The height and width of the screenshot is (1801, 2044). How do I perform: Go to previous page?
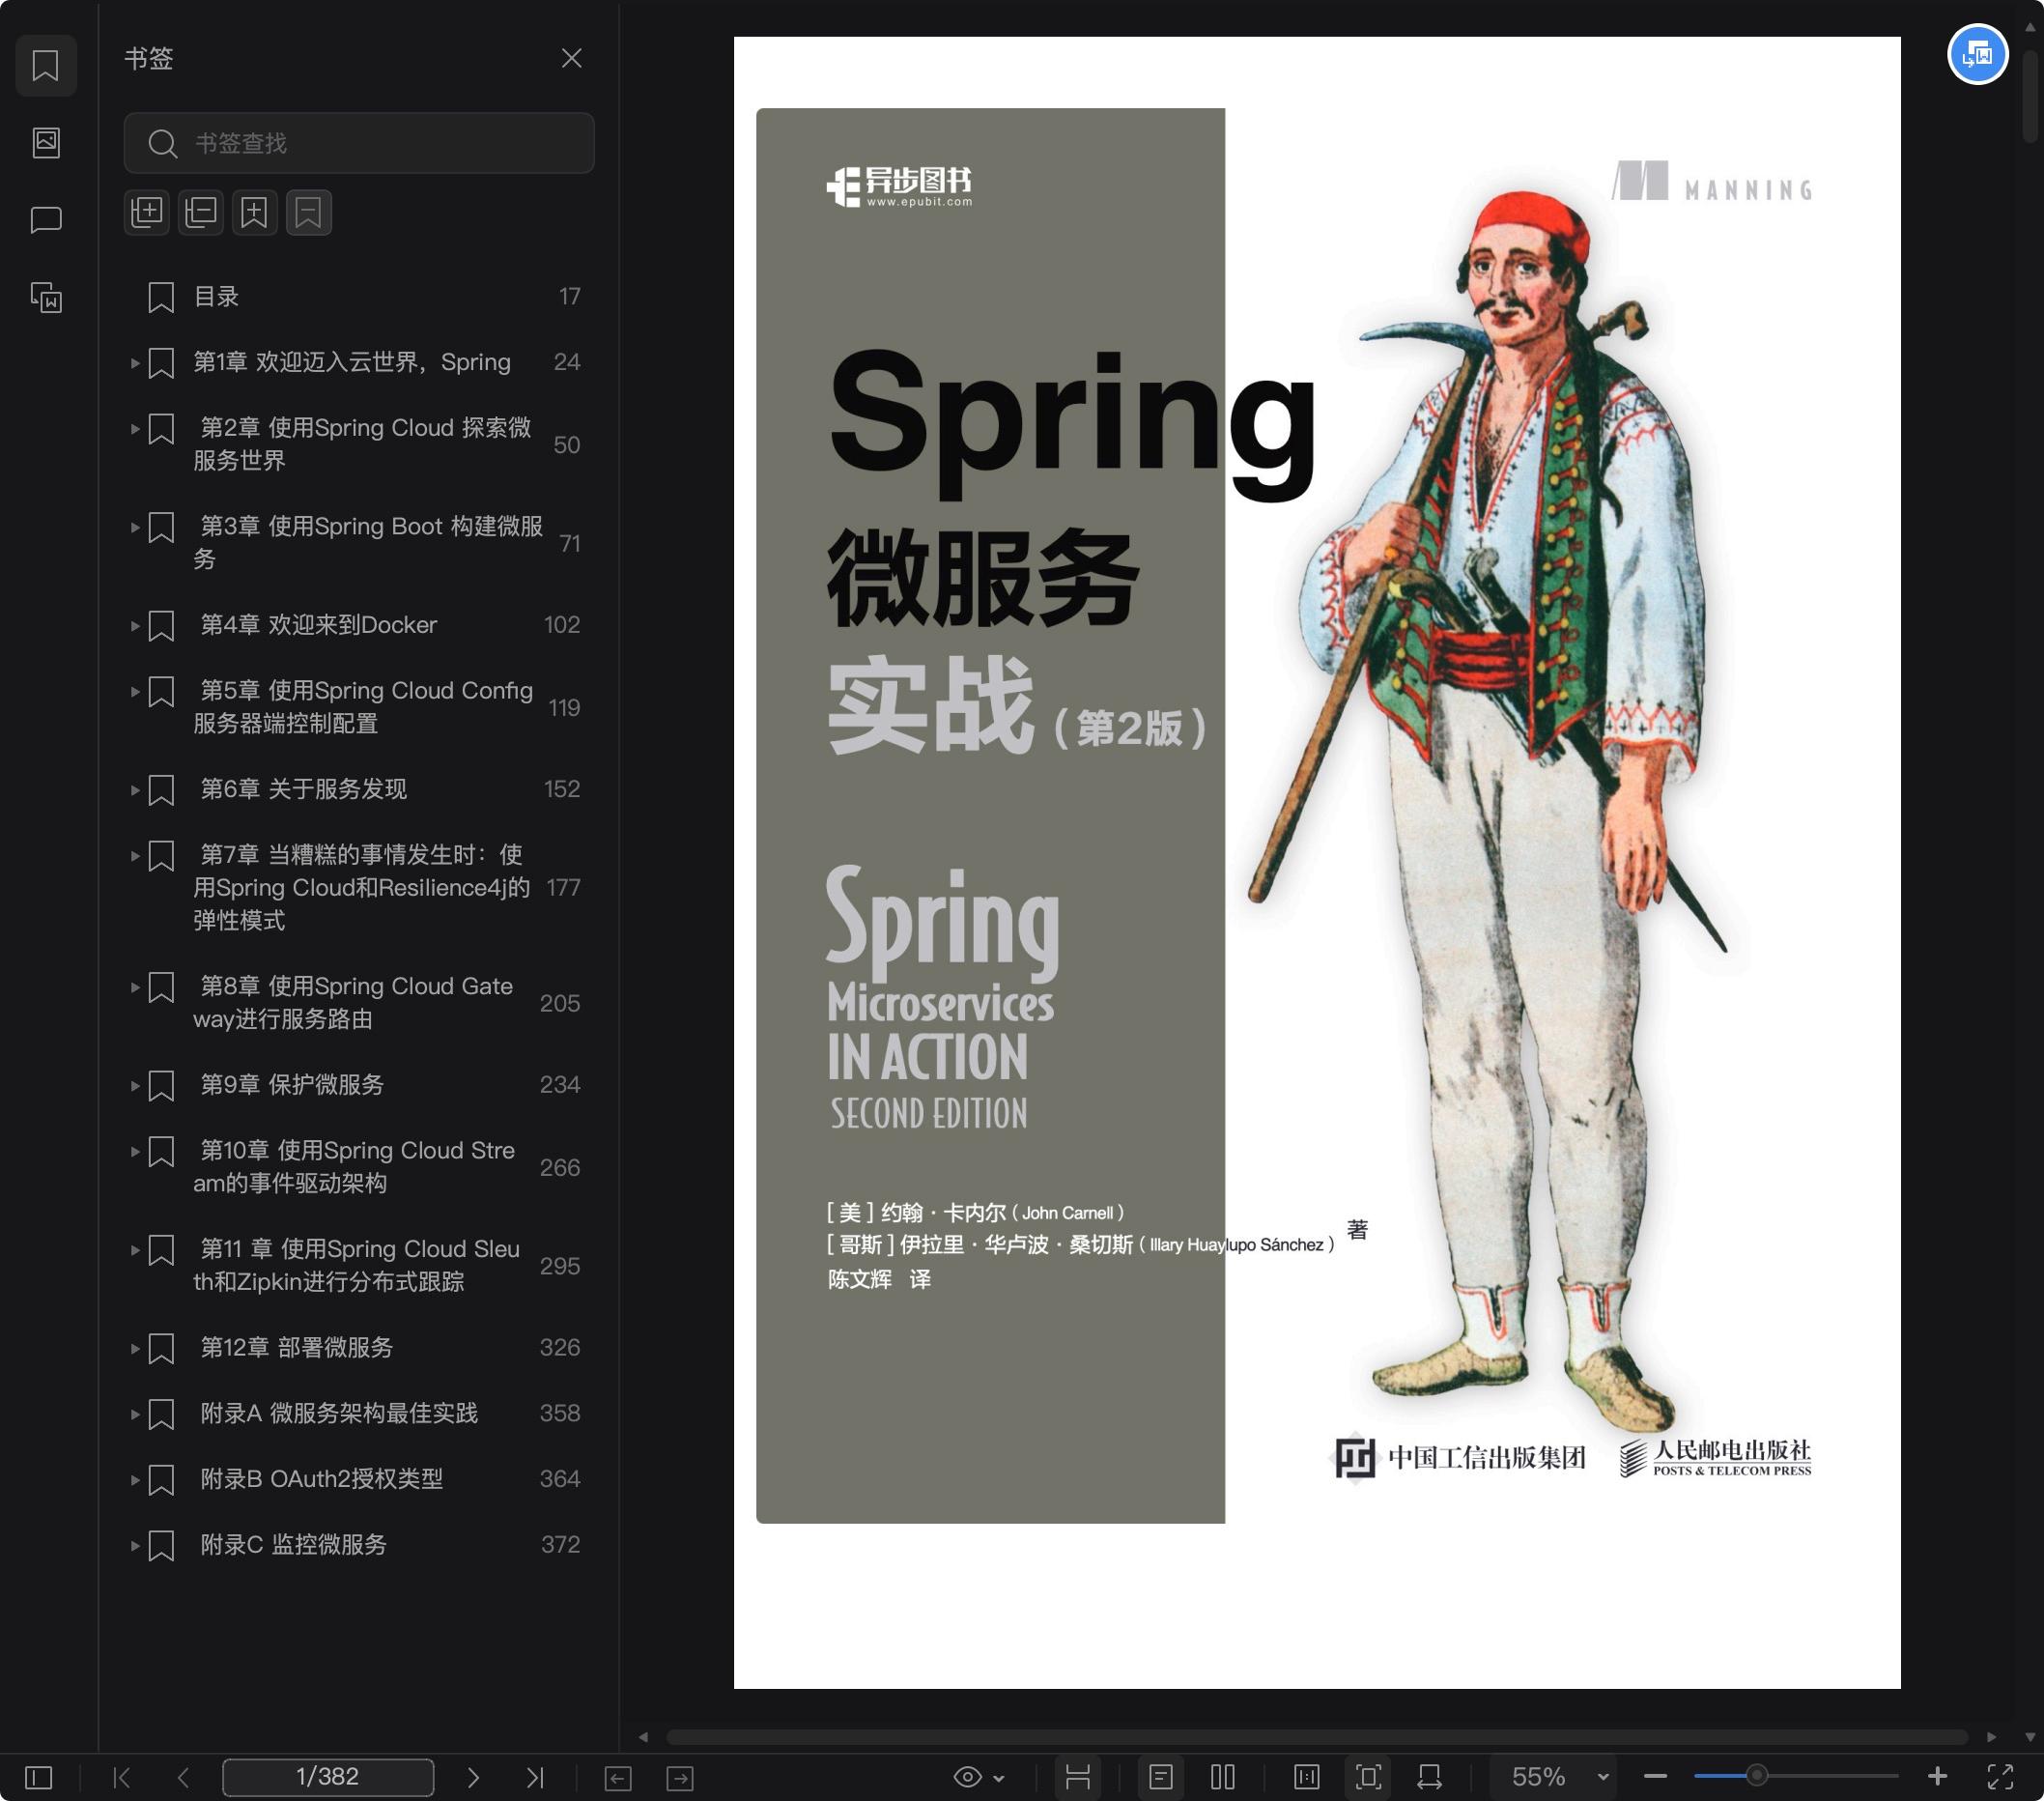pyautogui.click(x=183, y=1777)
